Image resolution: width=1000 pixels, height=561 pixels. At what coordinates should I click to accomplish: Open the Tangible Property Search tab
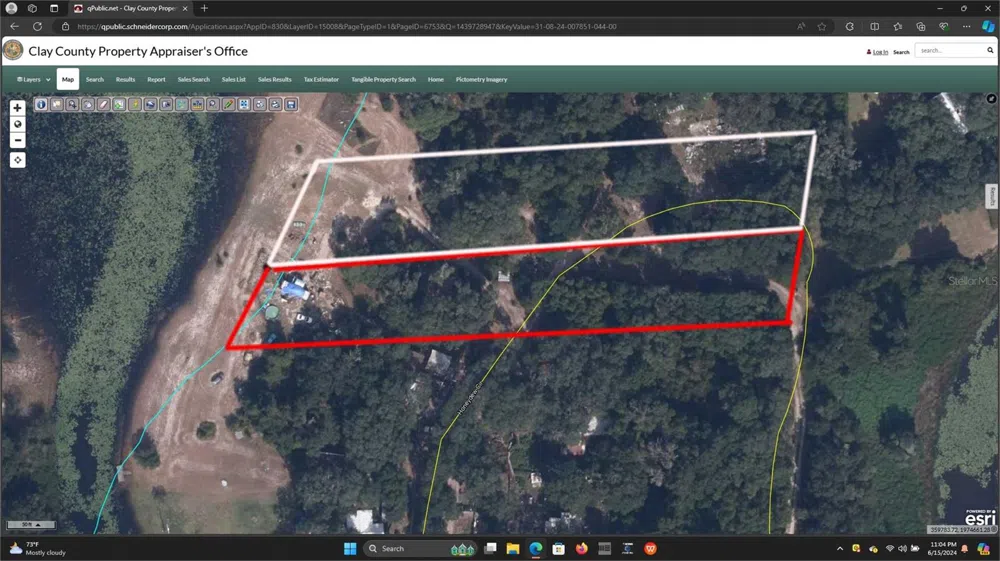pyautogui.click(x=383, y=79)
